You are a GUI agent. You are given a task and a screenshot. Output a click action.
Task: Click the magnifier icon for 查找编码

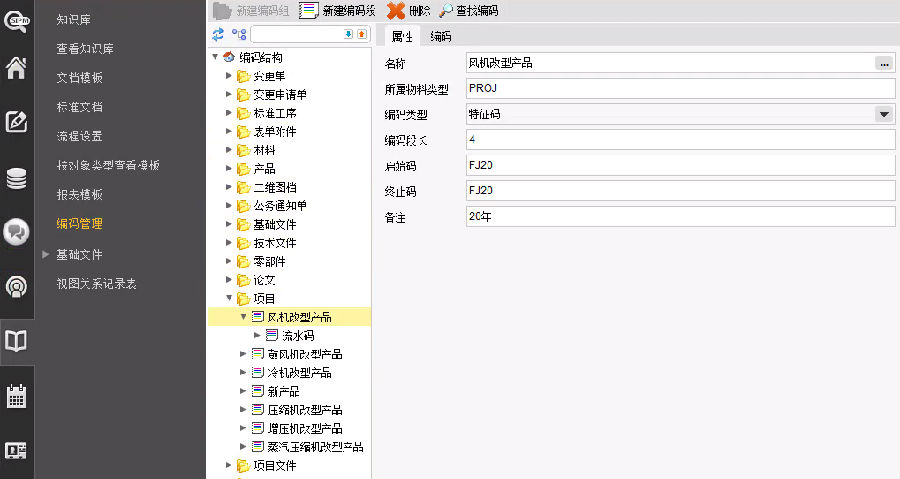(x=445, y=10)
